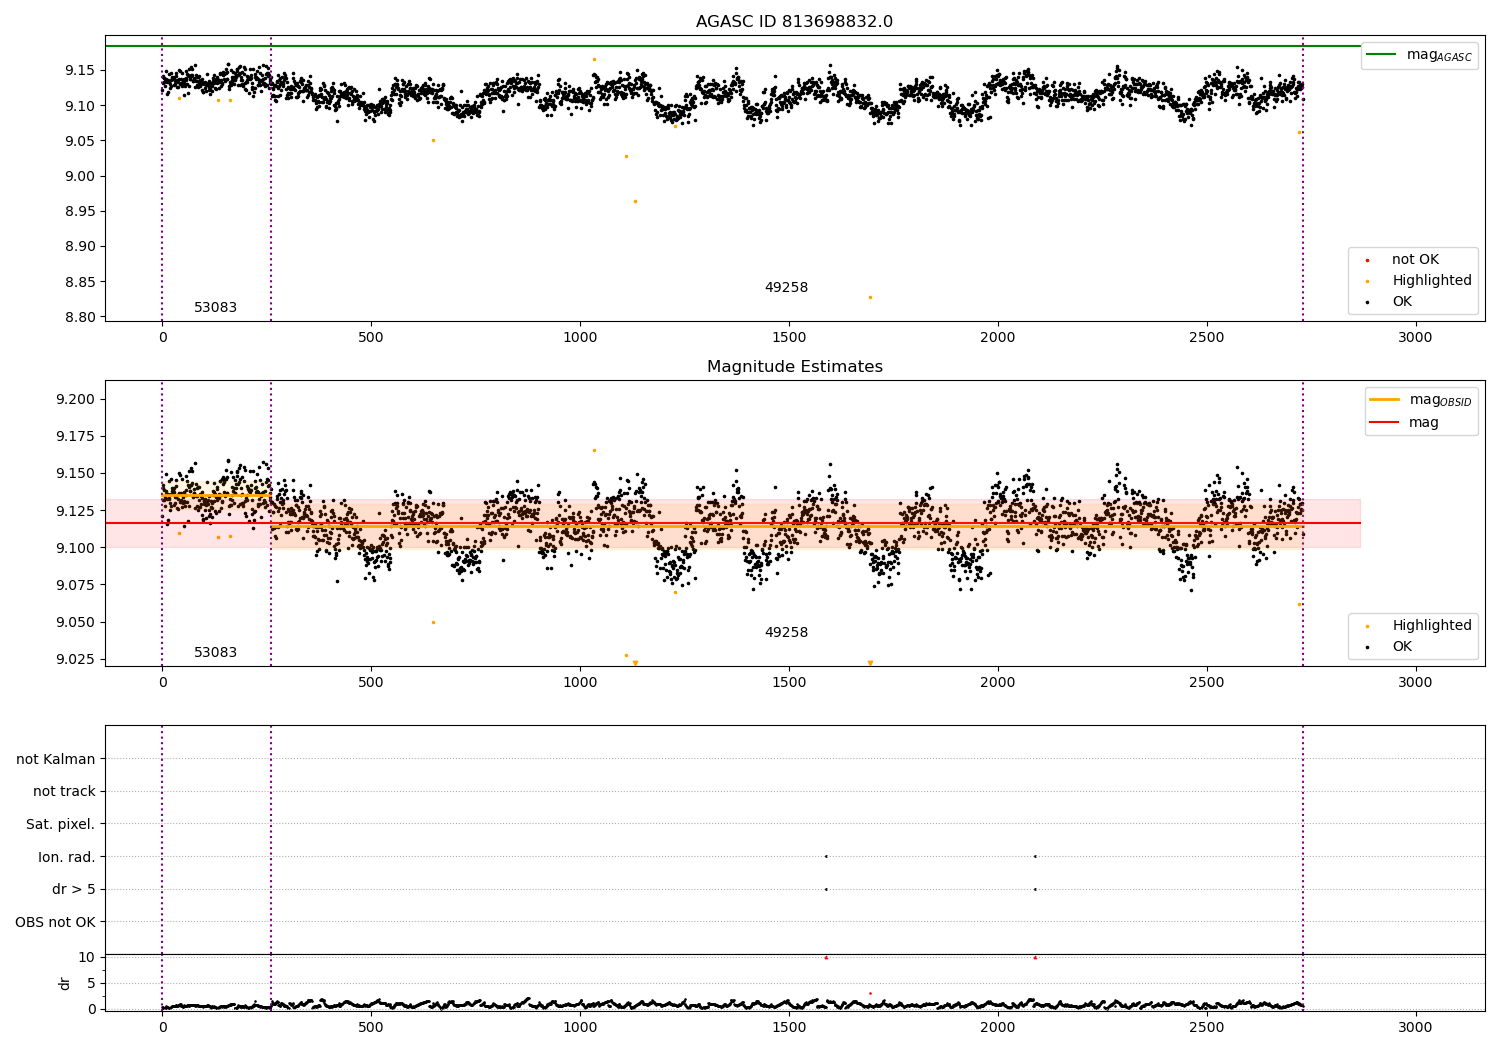Click the 'dr > 5' y-axis label
The width and height of the screenshot is (1500, 1050).
(x=73, y=890)
